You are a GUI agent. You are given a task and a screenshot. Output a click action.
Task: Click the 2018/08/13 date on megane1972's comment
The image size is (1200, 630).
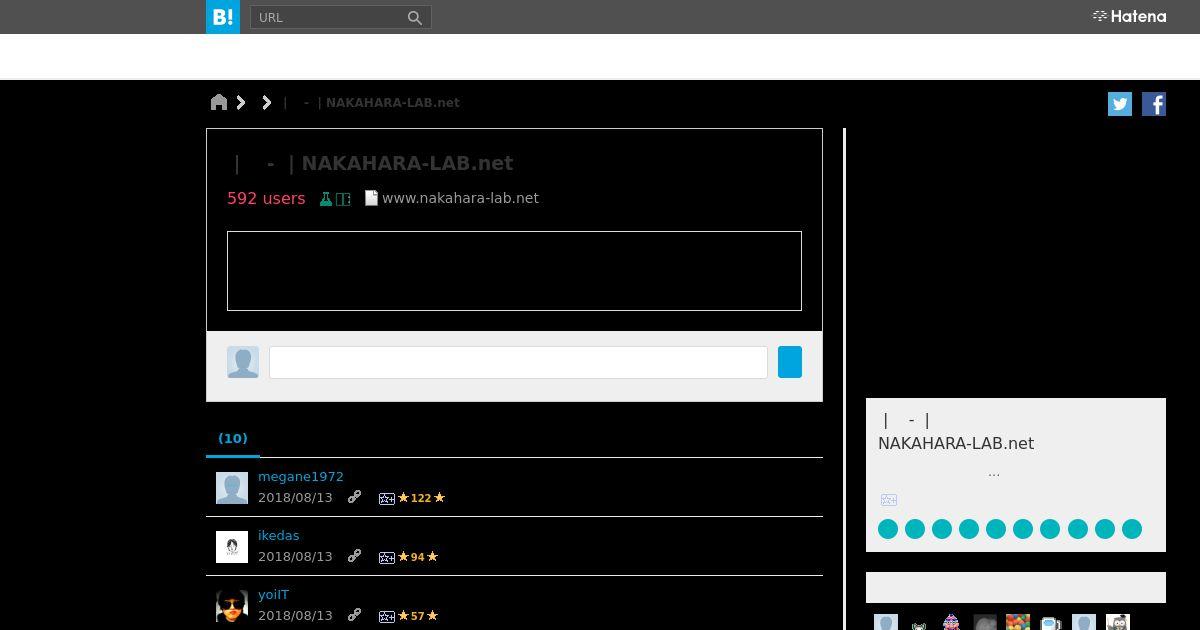pyautogui.click(x=295, y=498)
